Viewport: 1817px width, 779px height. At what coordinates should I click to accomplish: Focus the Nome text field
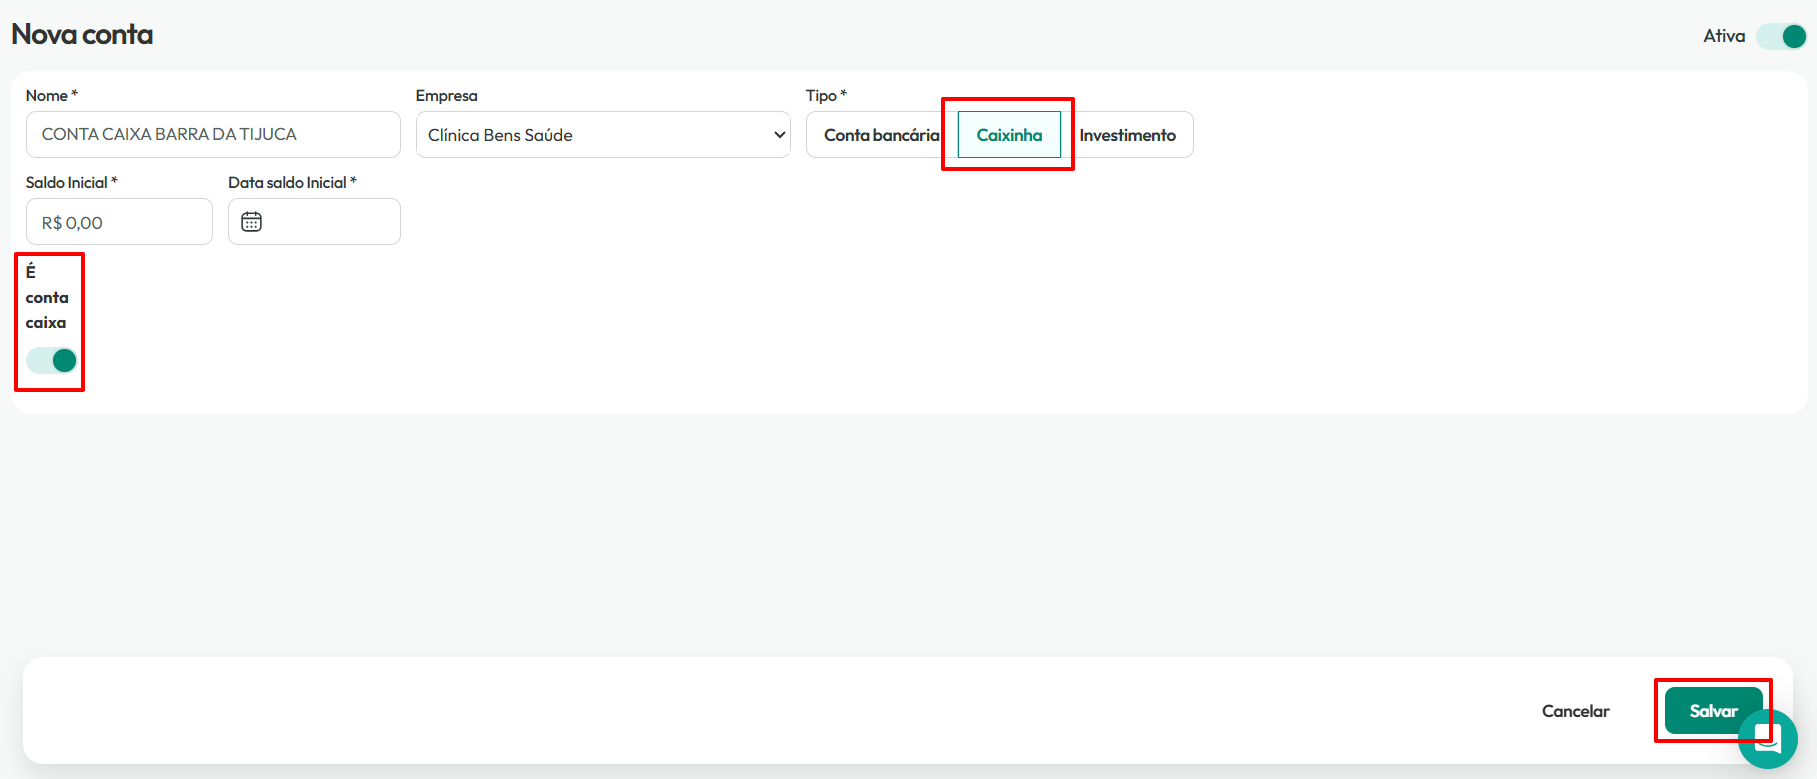pyautogui.click(x=213, y=134)
